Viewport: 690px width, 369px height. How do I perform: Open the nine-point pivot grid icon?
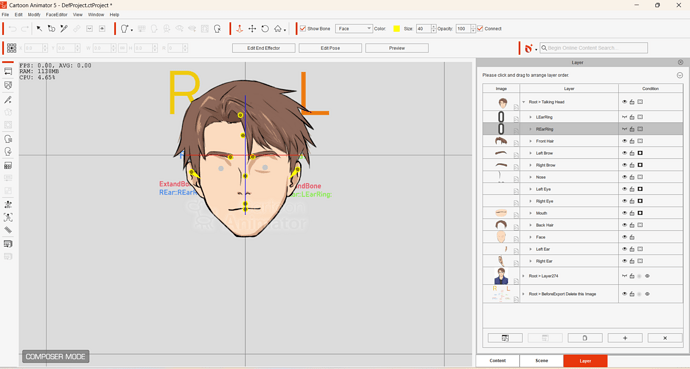coord(12,48)
